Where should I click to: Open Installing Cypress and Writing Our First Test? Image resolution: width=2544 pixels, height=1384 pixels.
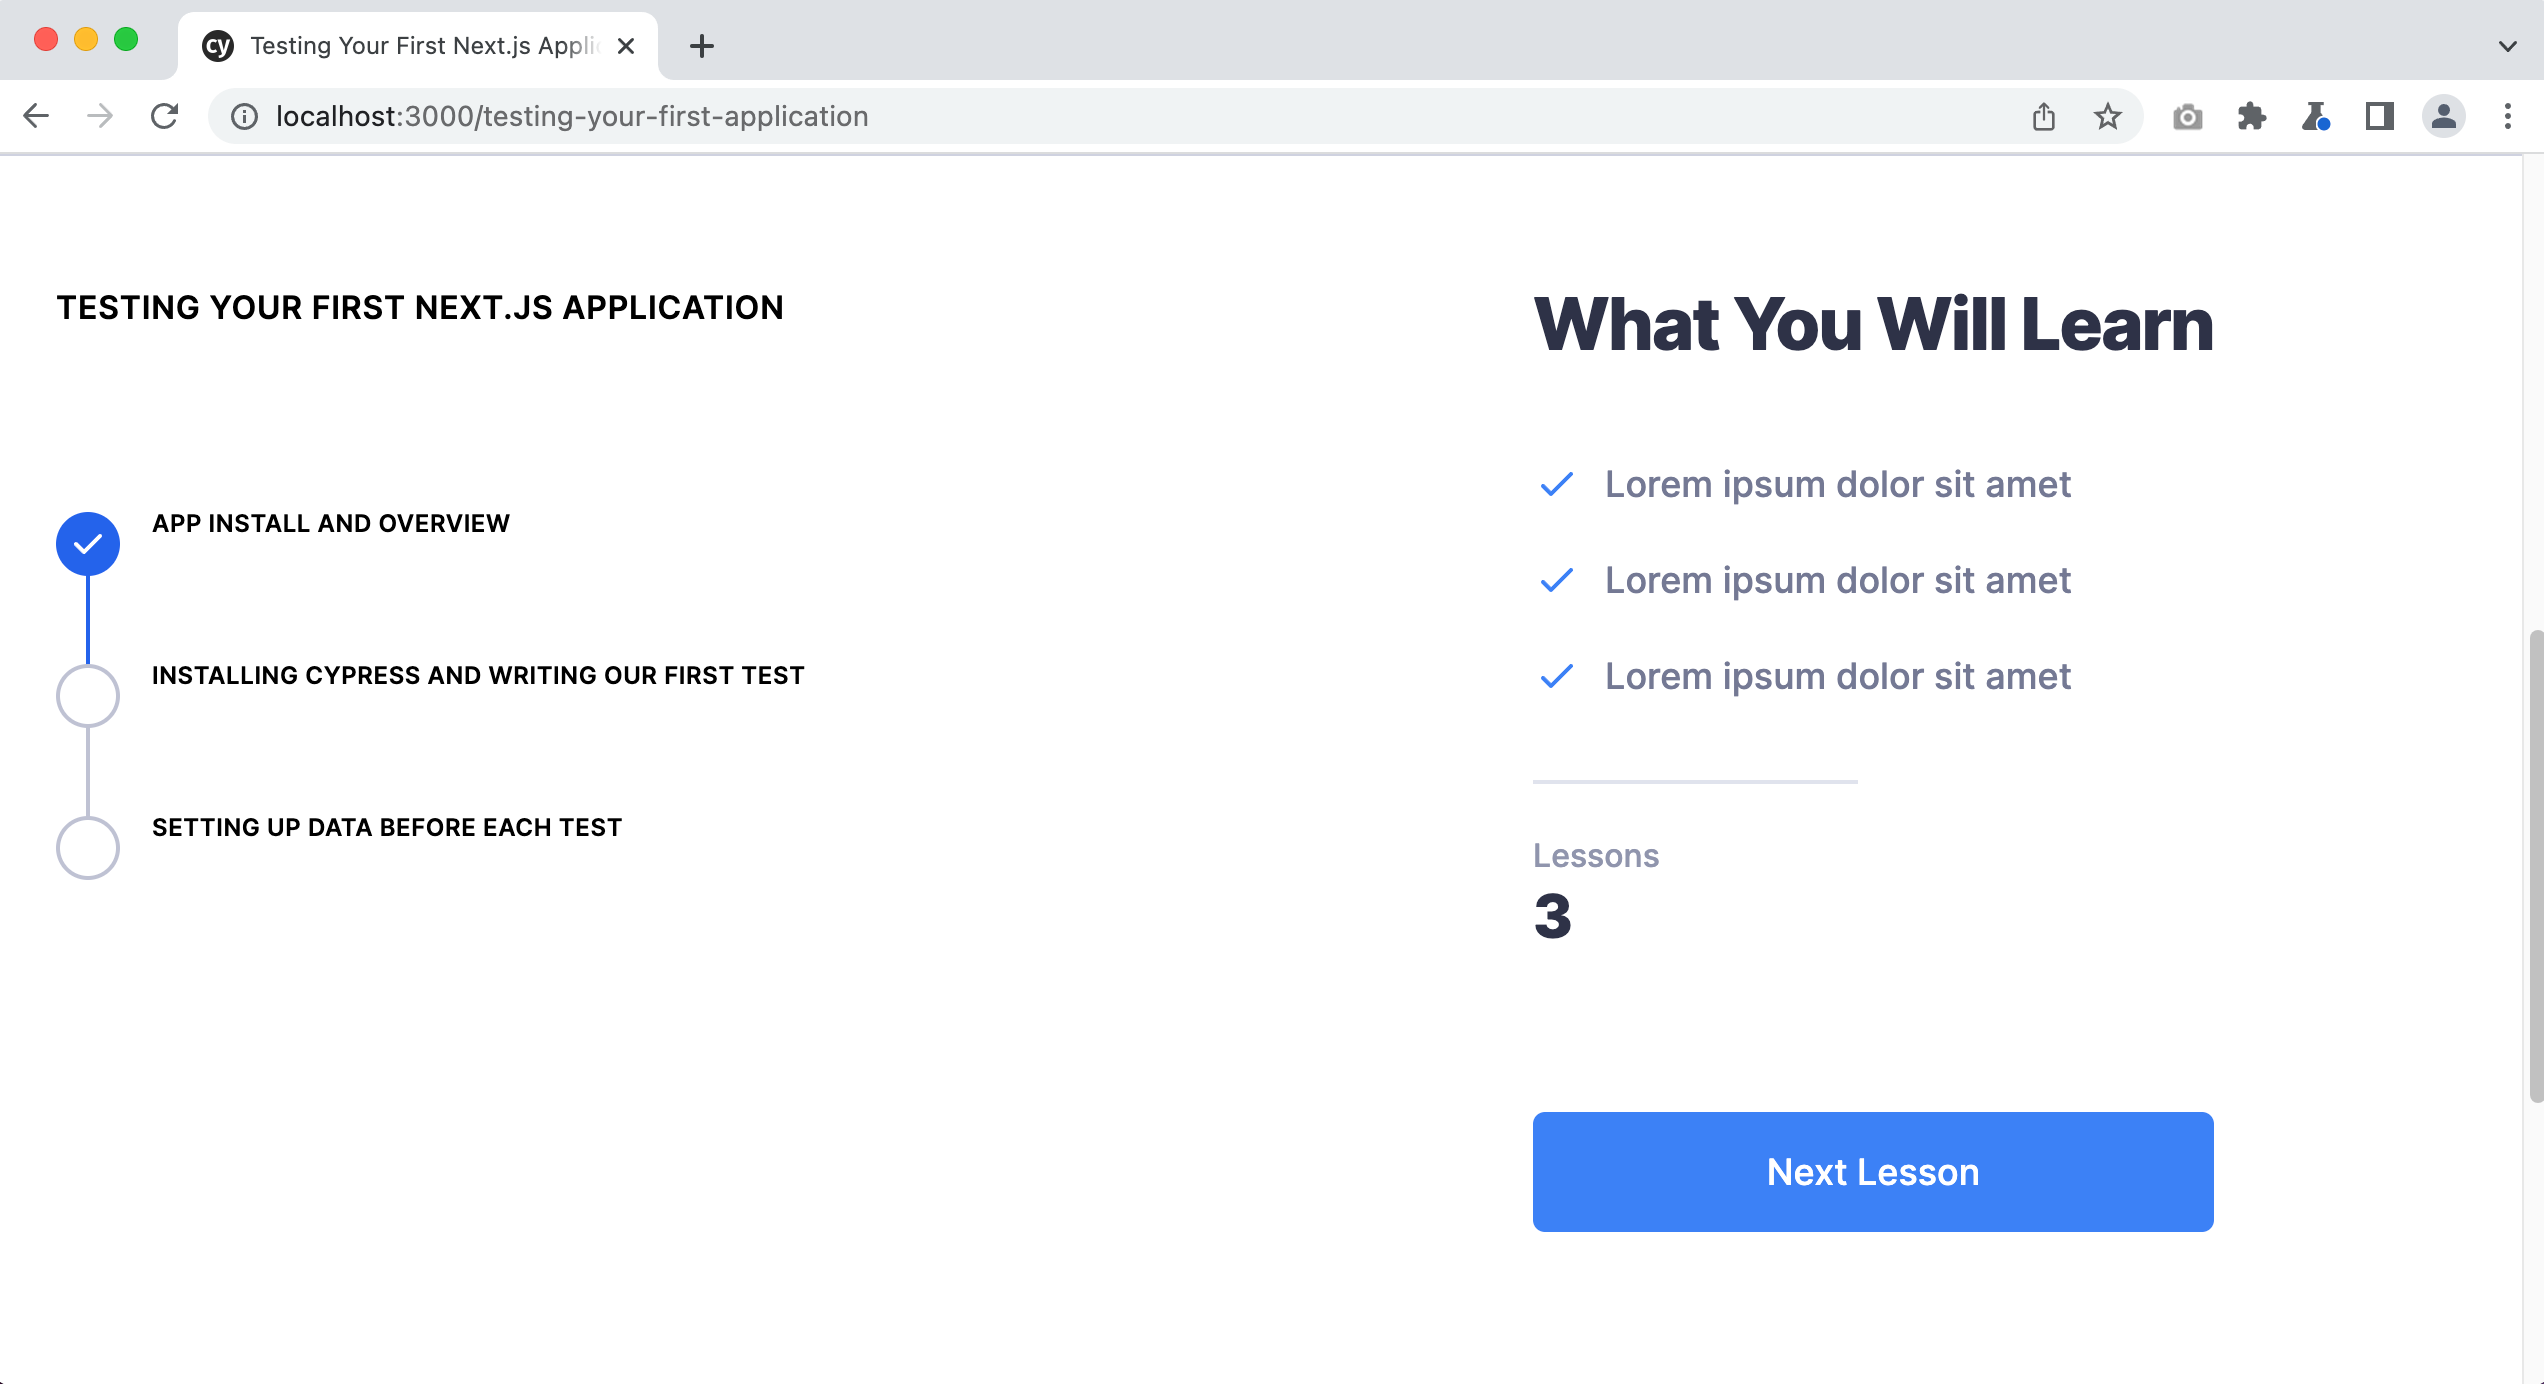pyautogui.click(x=478, y=676)
